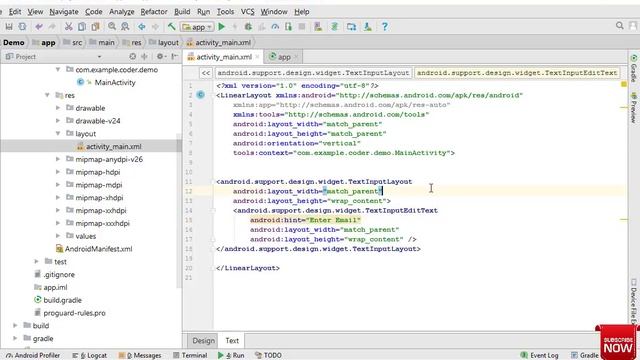Click the scroll-from-source target icon in Project panel
Screen dimensions: 640x360
pyautogui.click(x=132, y=57)
